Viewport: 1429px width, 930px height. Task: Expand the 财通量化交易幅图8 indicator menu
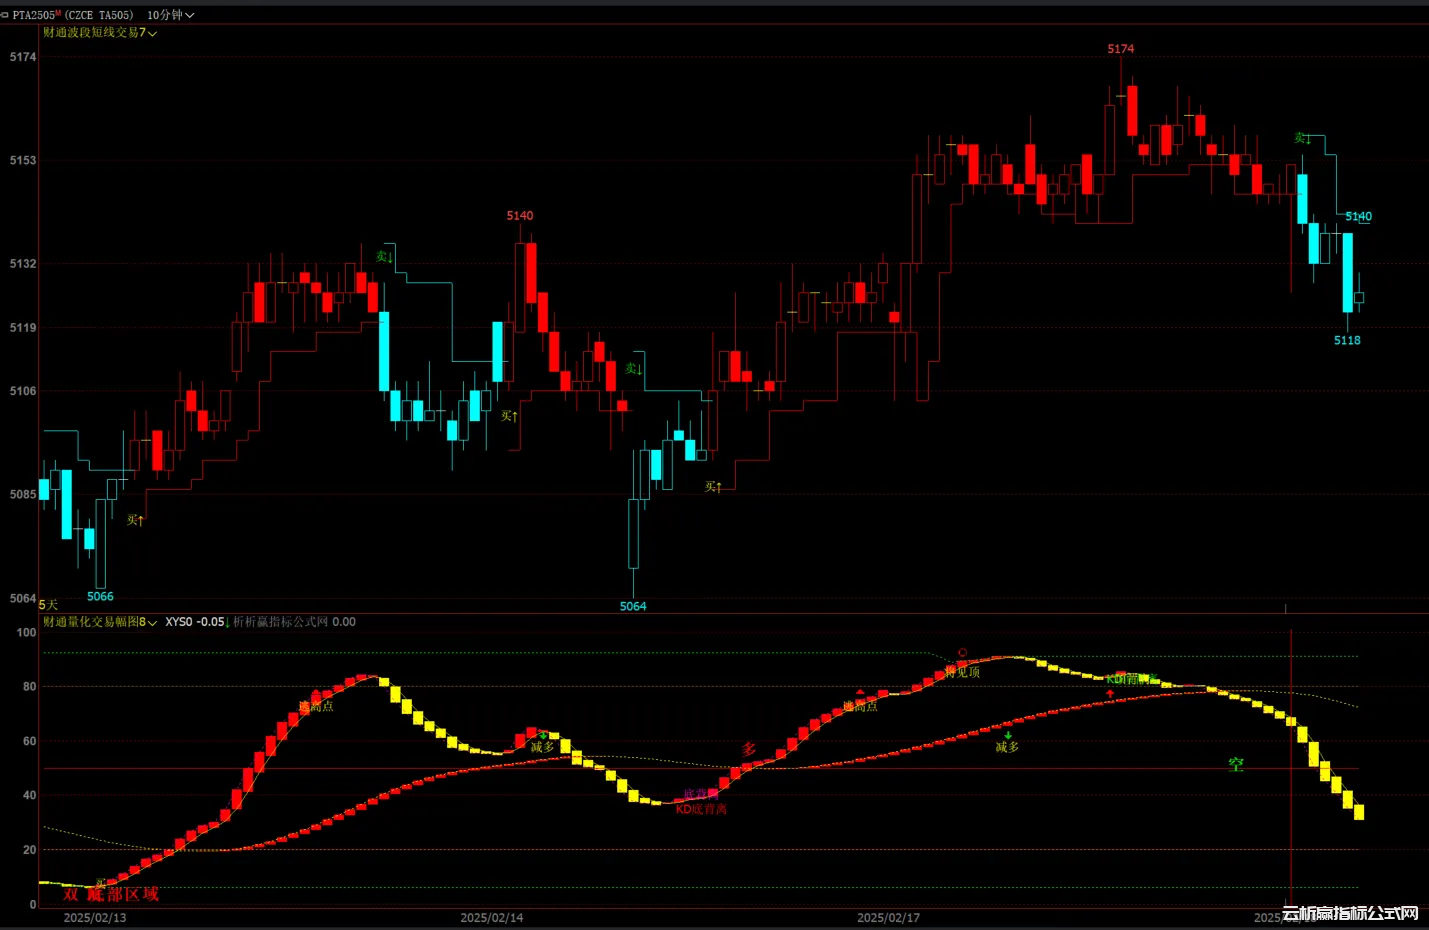(x=100, y=622)
